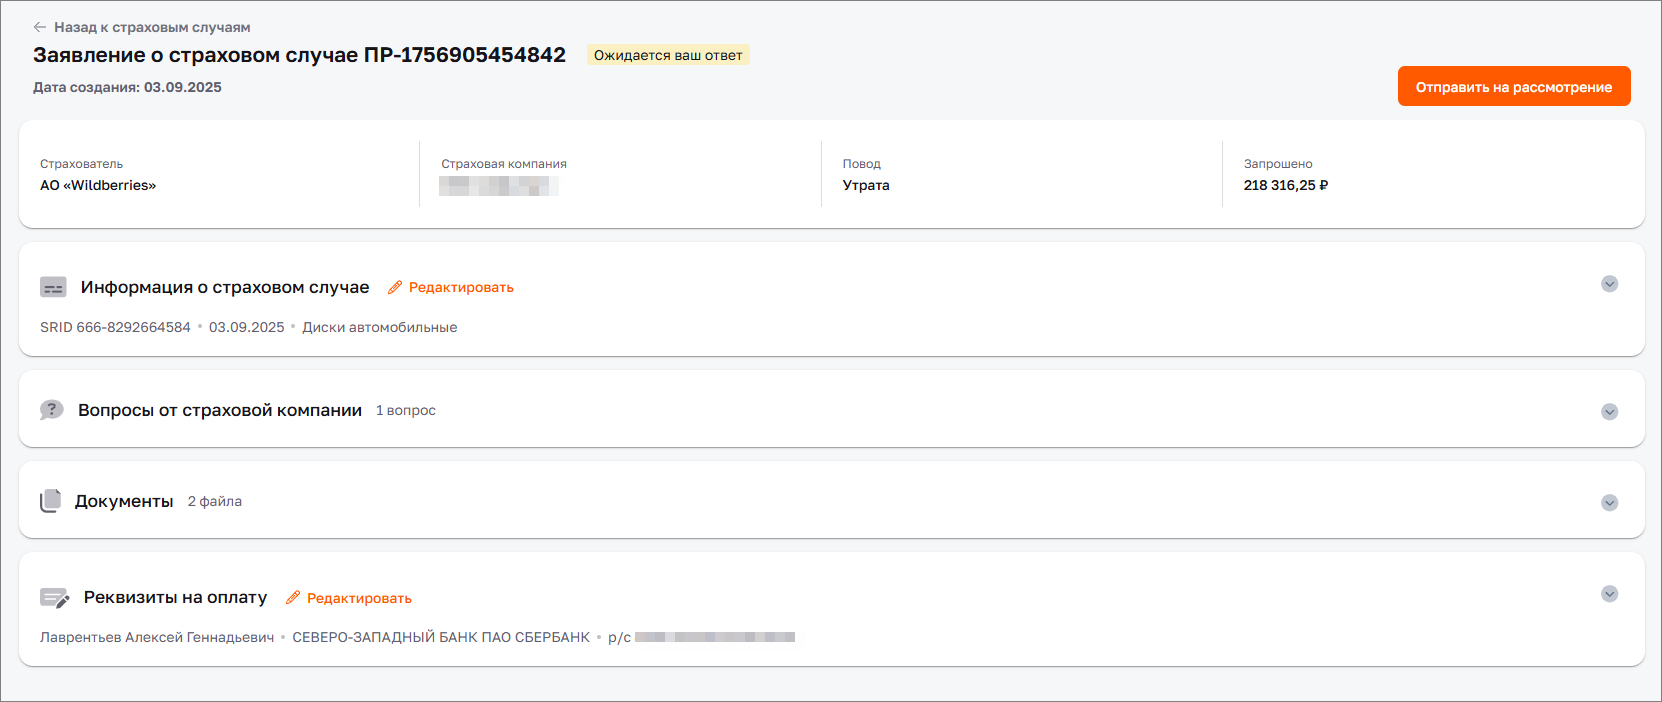Click the question mark bubble icon

51,410
